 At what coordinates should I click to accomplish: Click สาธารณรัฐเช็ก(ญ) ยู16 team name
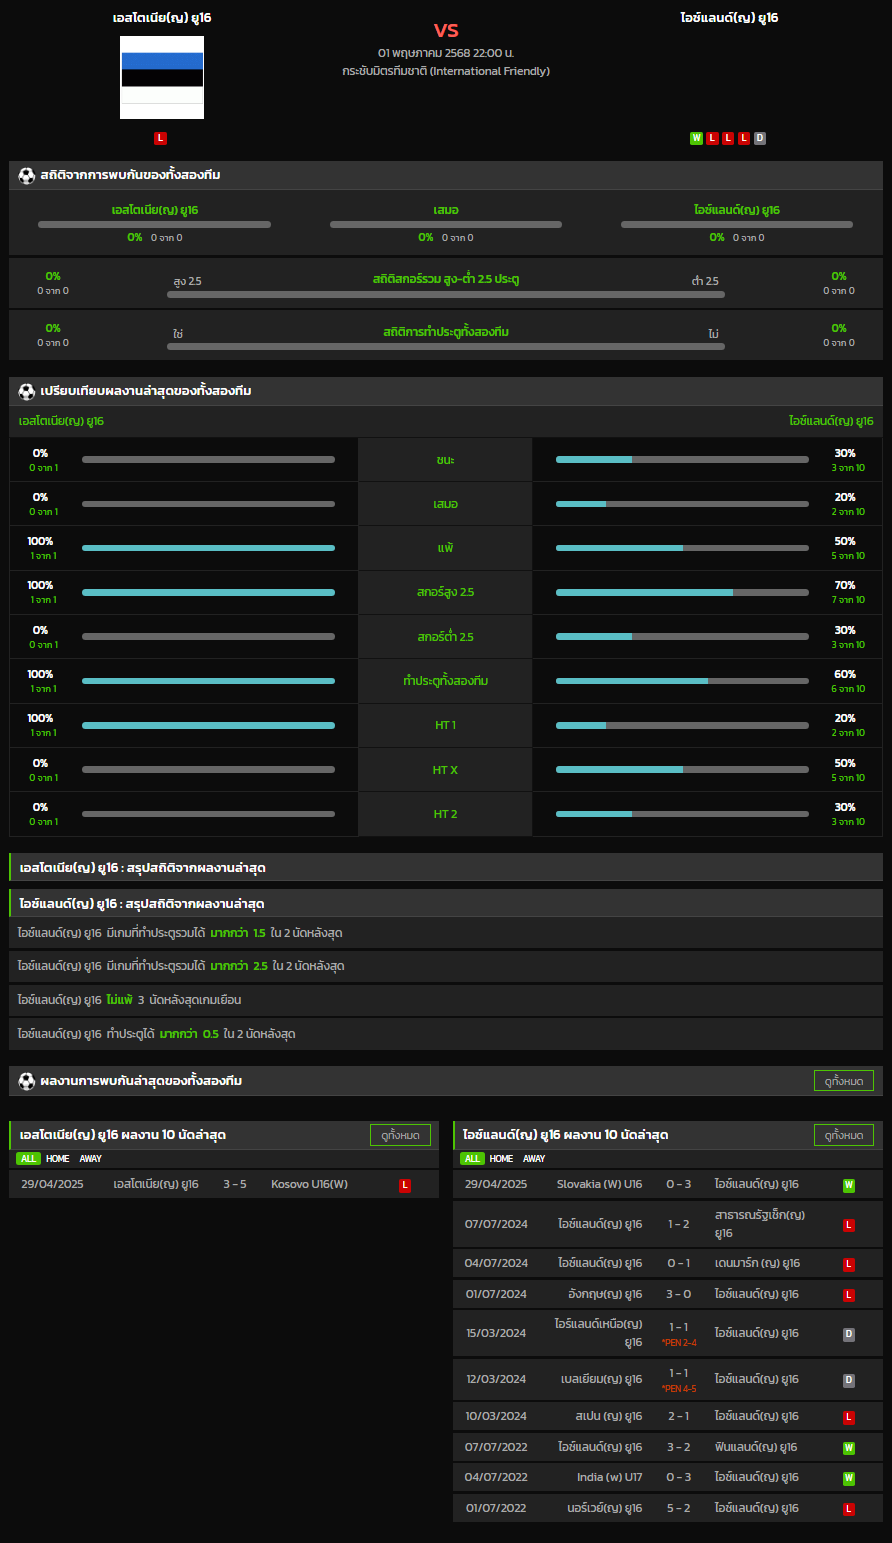(x=760, y=1225)
